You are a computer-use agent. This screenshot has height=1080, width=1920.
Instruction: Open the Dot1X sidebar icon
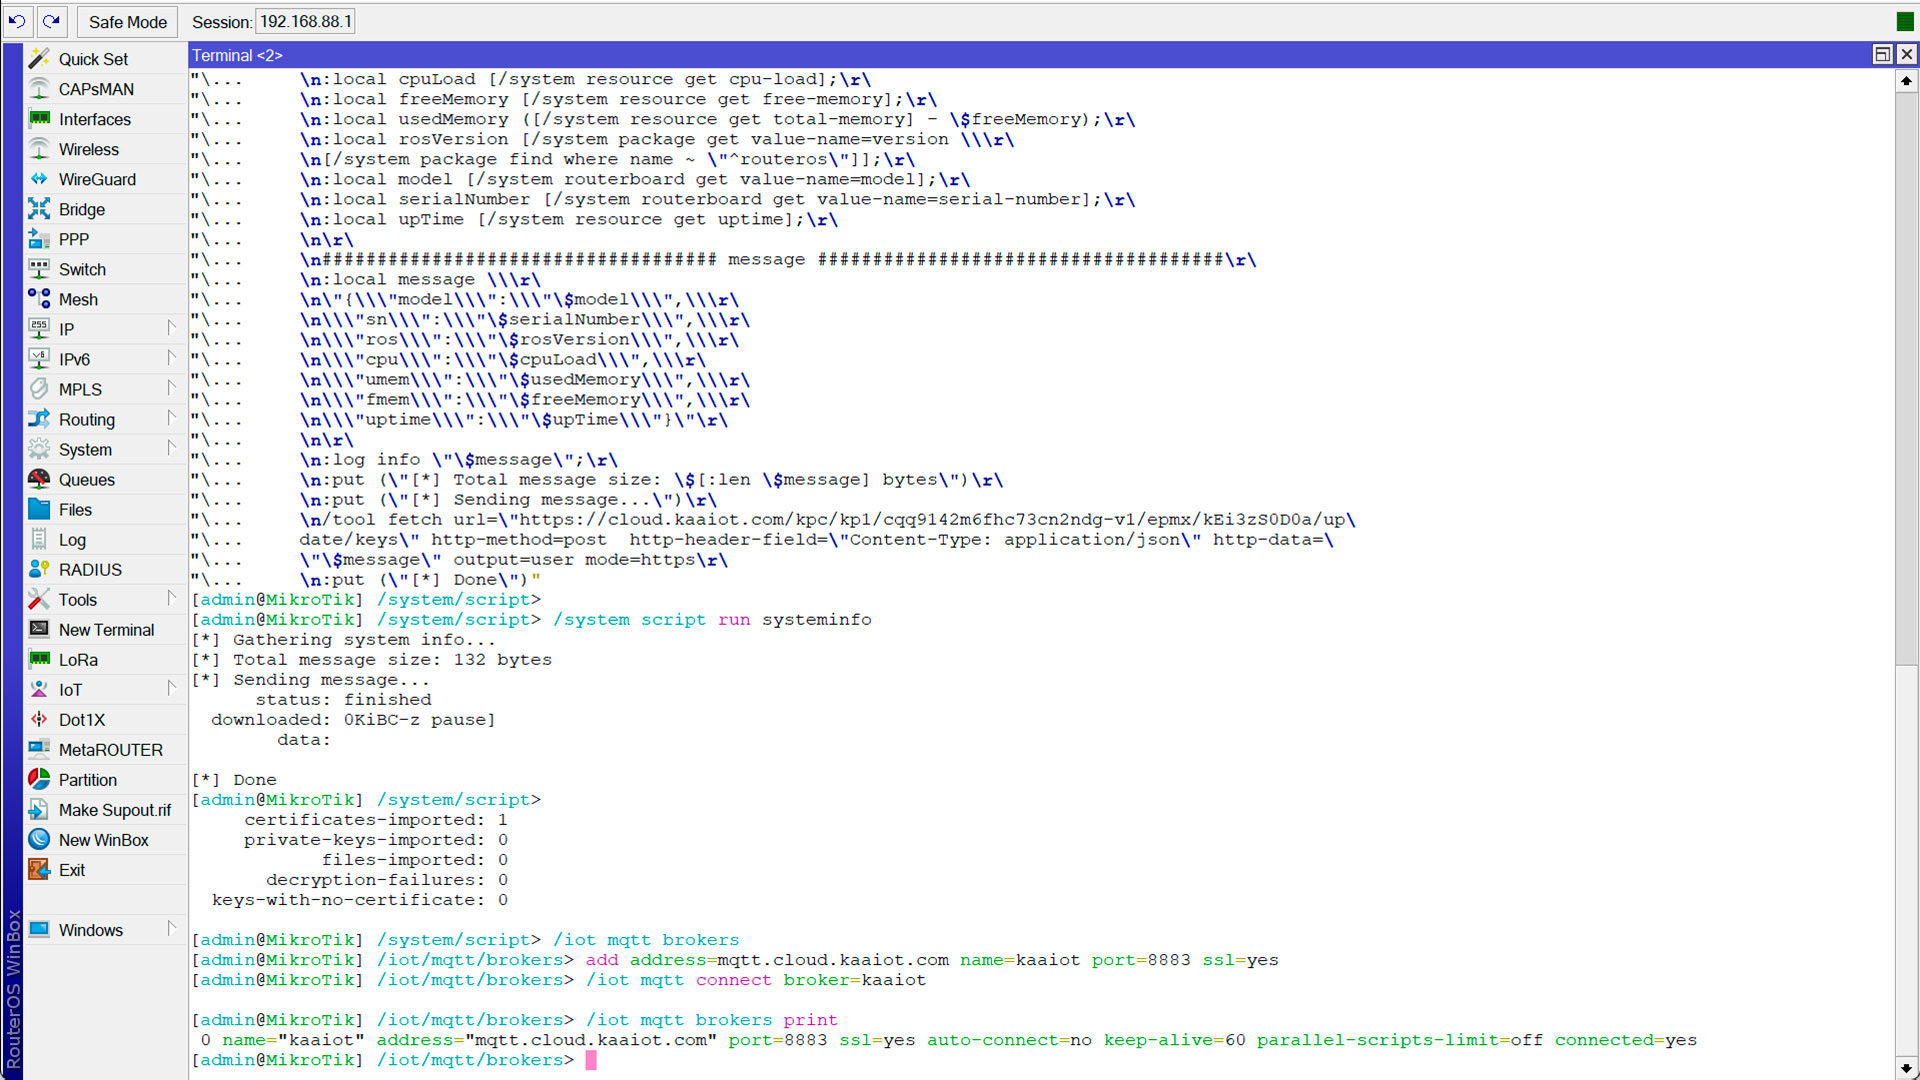[39, 719]
